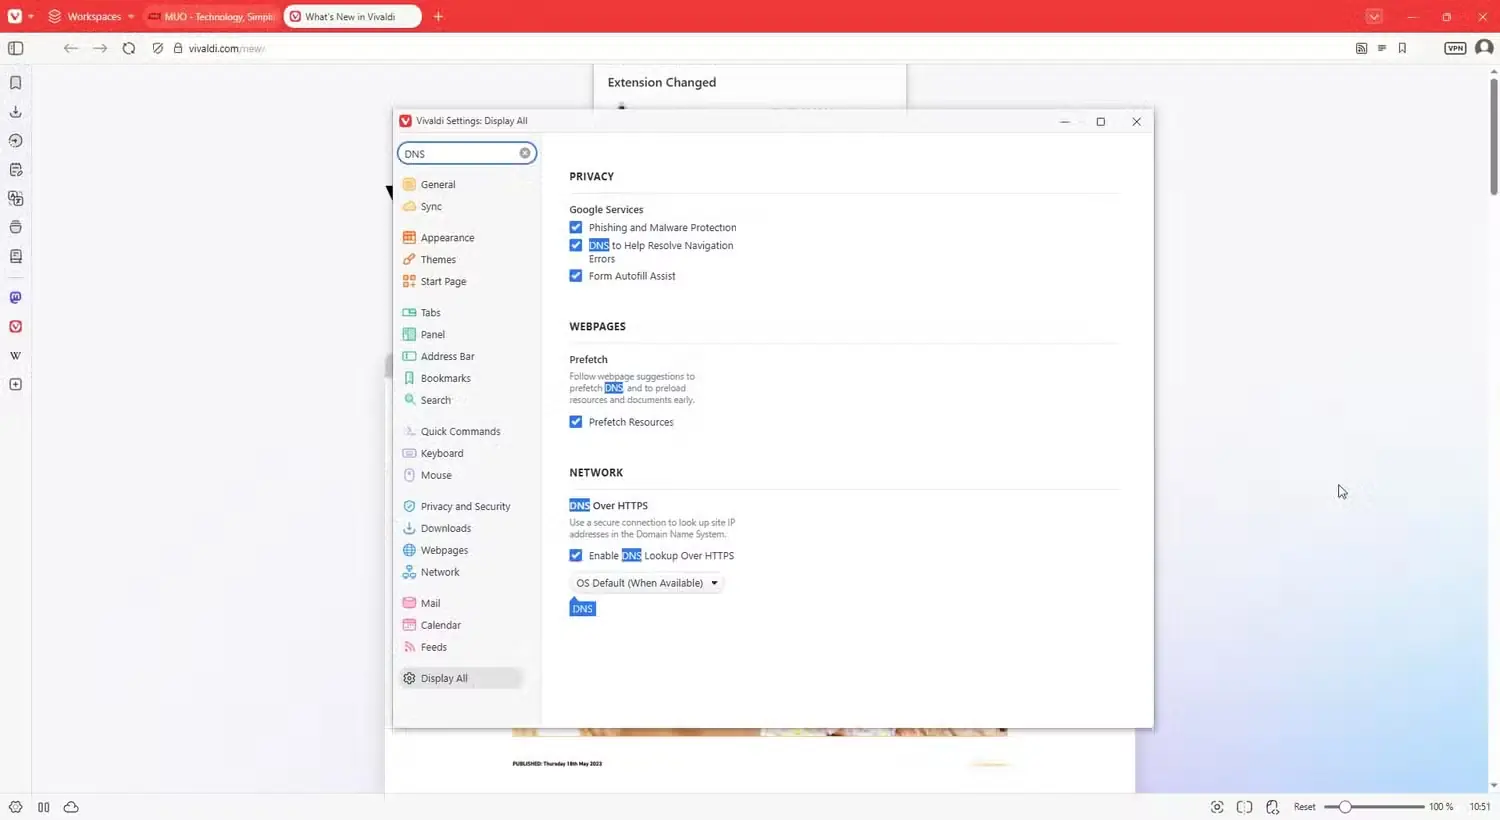Reset the page zoom level
Image resolution: width=1500 pixels, height=820 pixels.
pos(1304,807)
